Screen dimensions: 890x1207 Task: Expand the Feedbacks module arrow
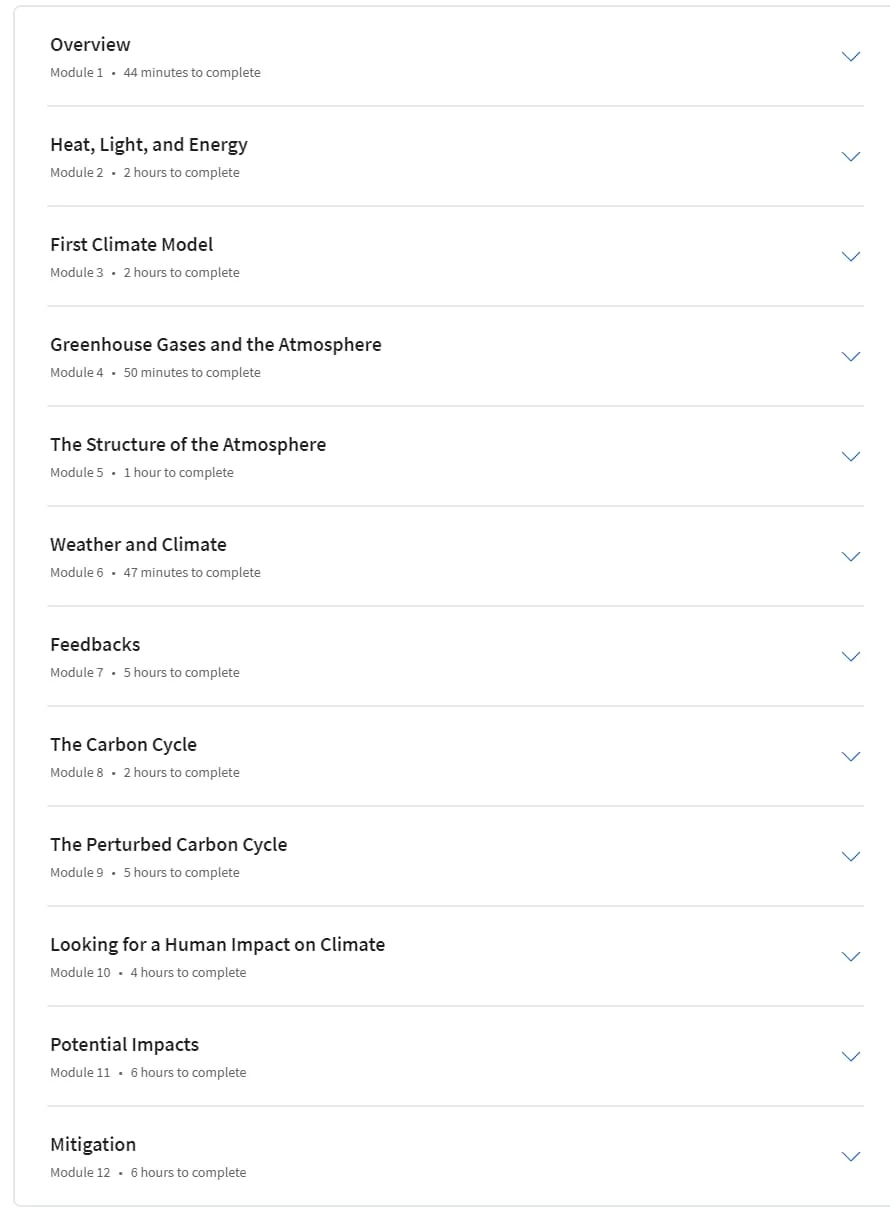(851, 657)
